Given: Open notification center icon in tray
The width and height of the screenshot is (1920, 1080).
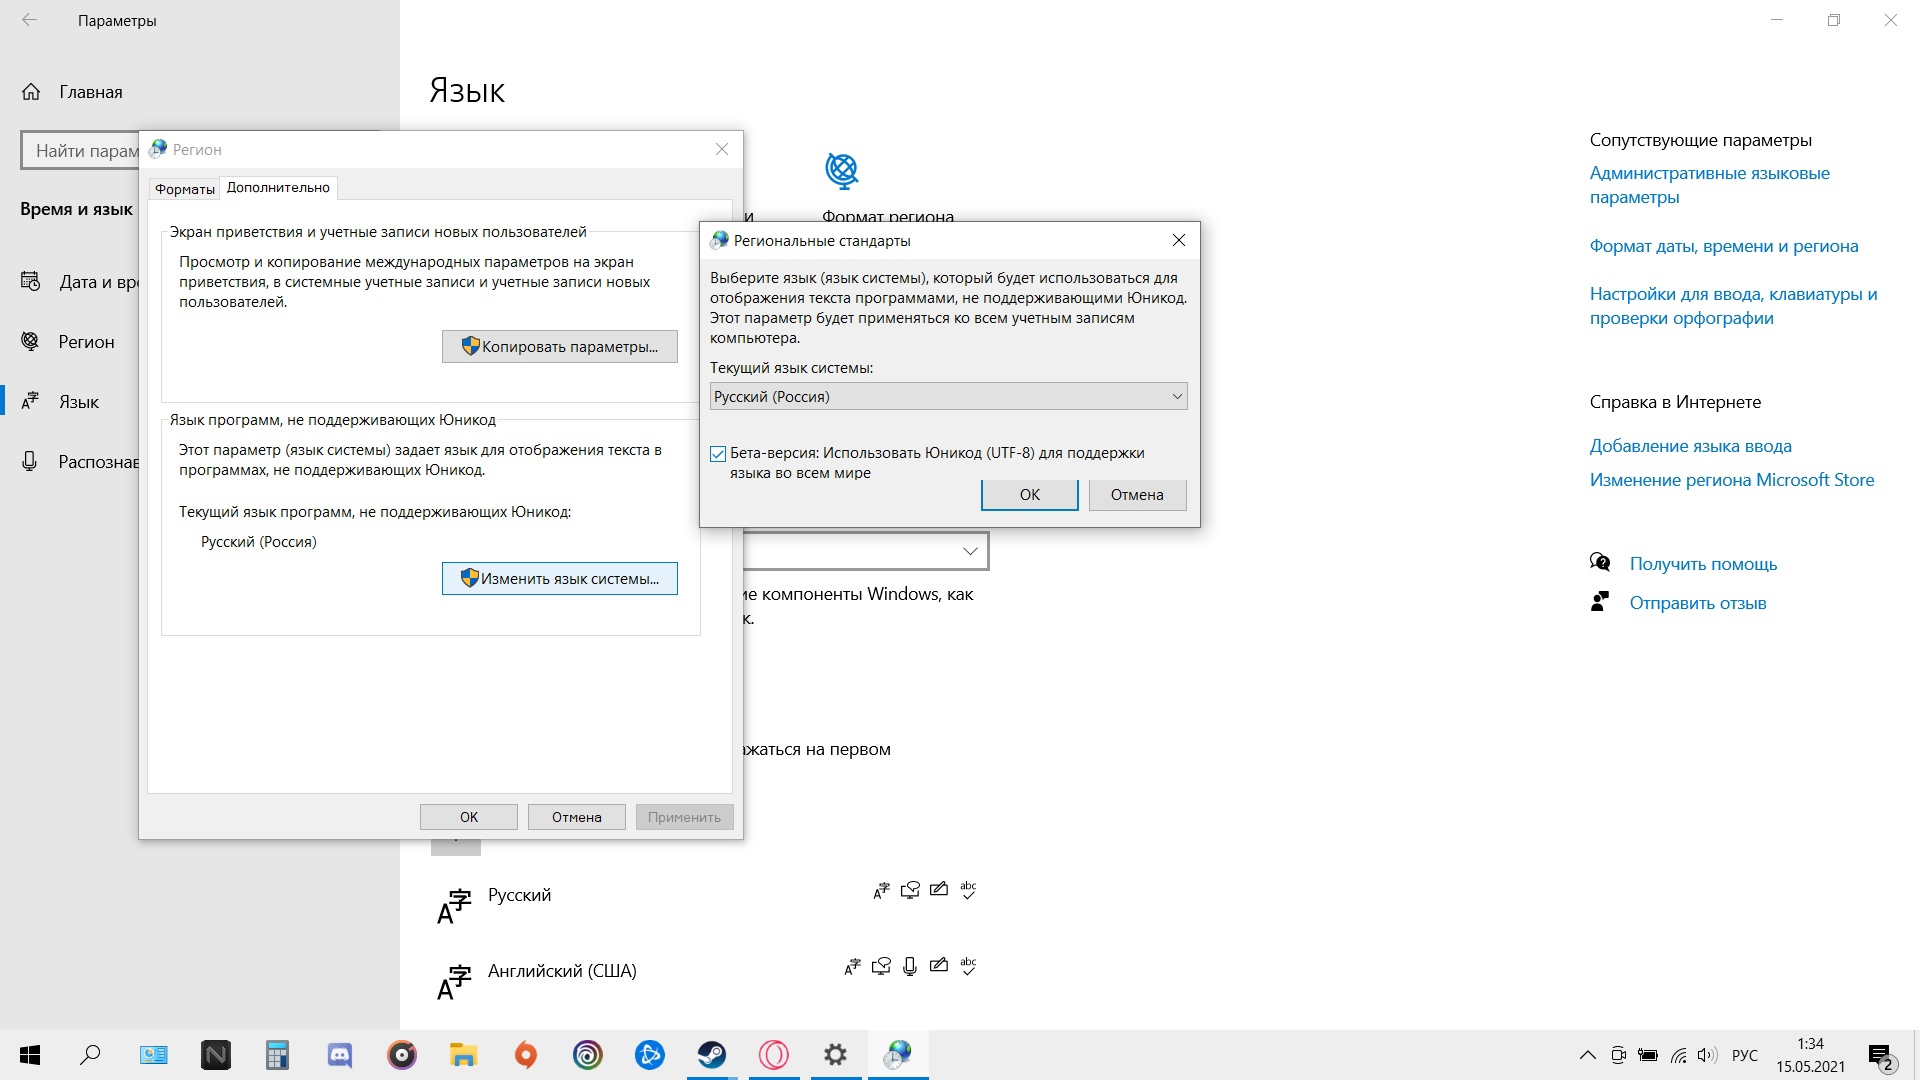Looking at the screenshot, I should click(x=1880, y=1056).
